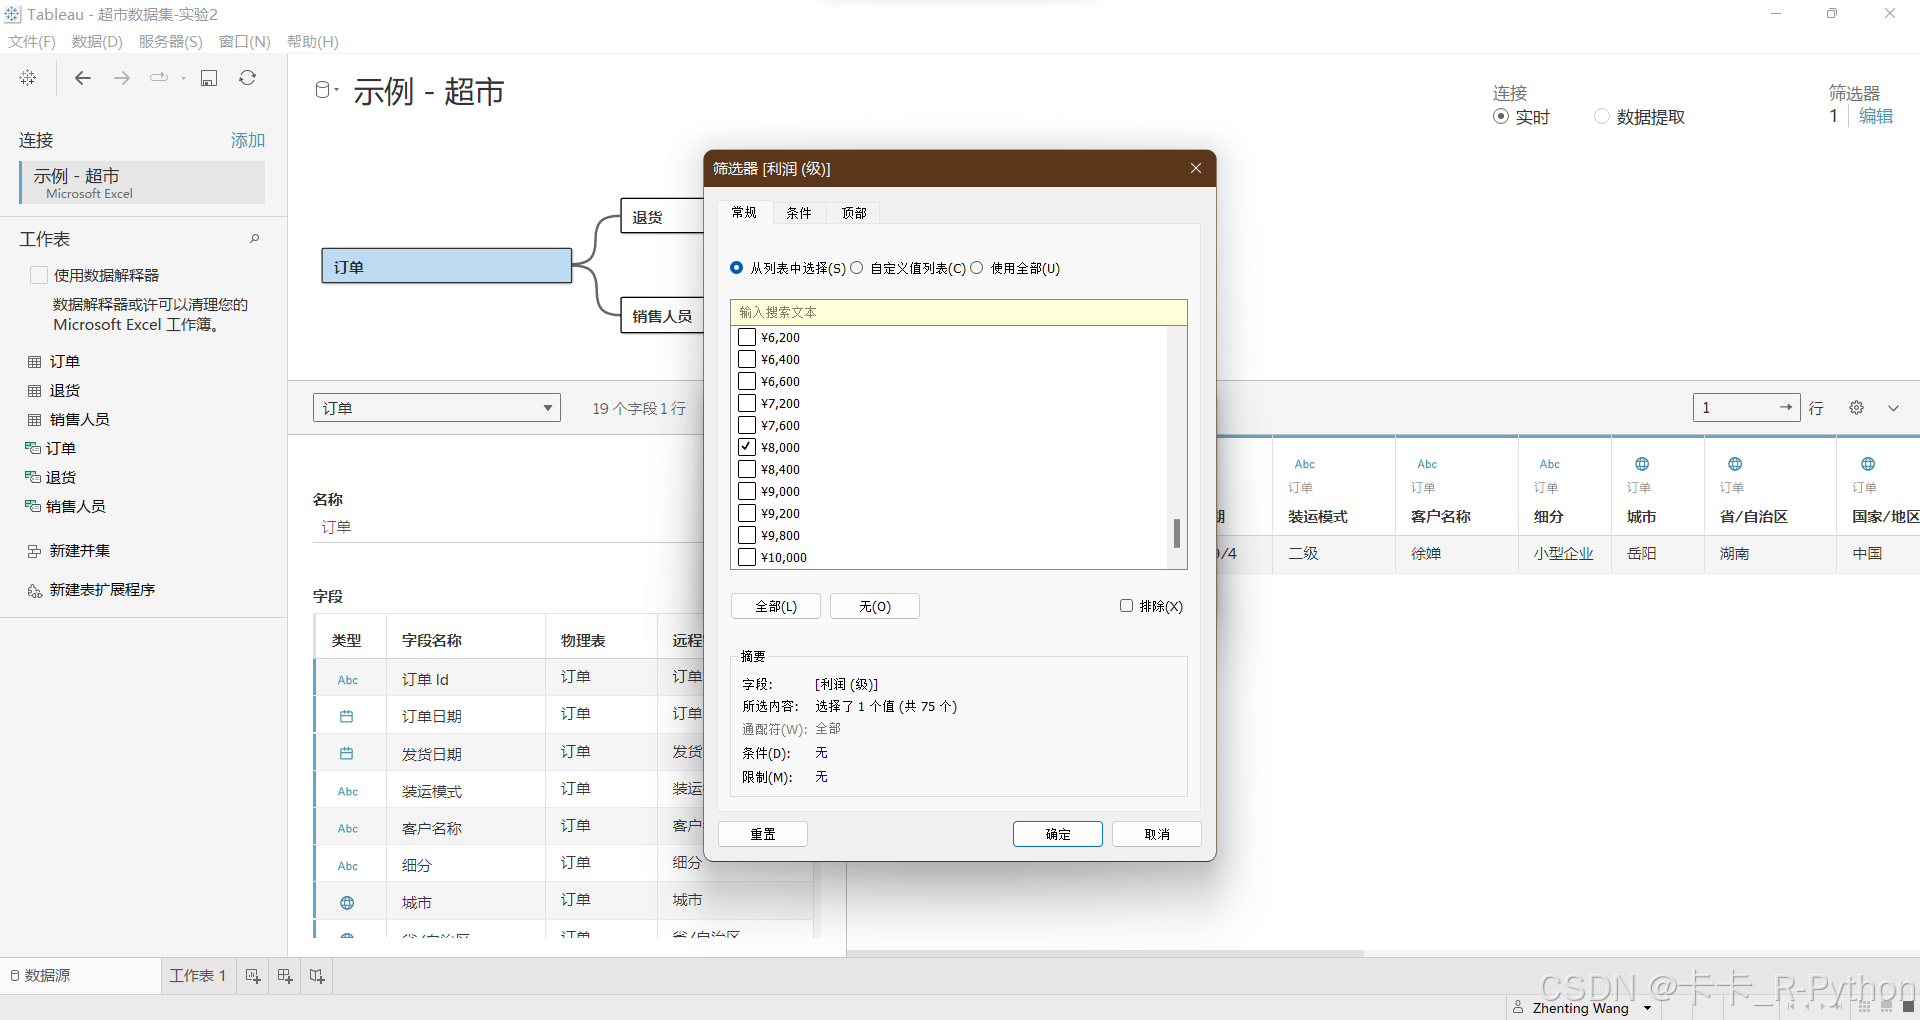Screen dimensions: 1920x1020
Task: Go back with the left arrow icon
Action: pyautogui.click(x=83, y=78)
